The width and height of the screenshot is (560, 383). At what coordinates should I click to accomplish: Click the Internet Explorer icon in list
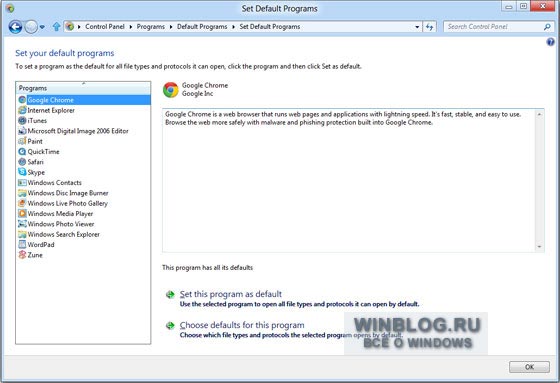click(22, 110)
